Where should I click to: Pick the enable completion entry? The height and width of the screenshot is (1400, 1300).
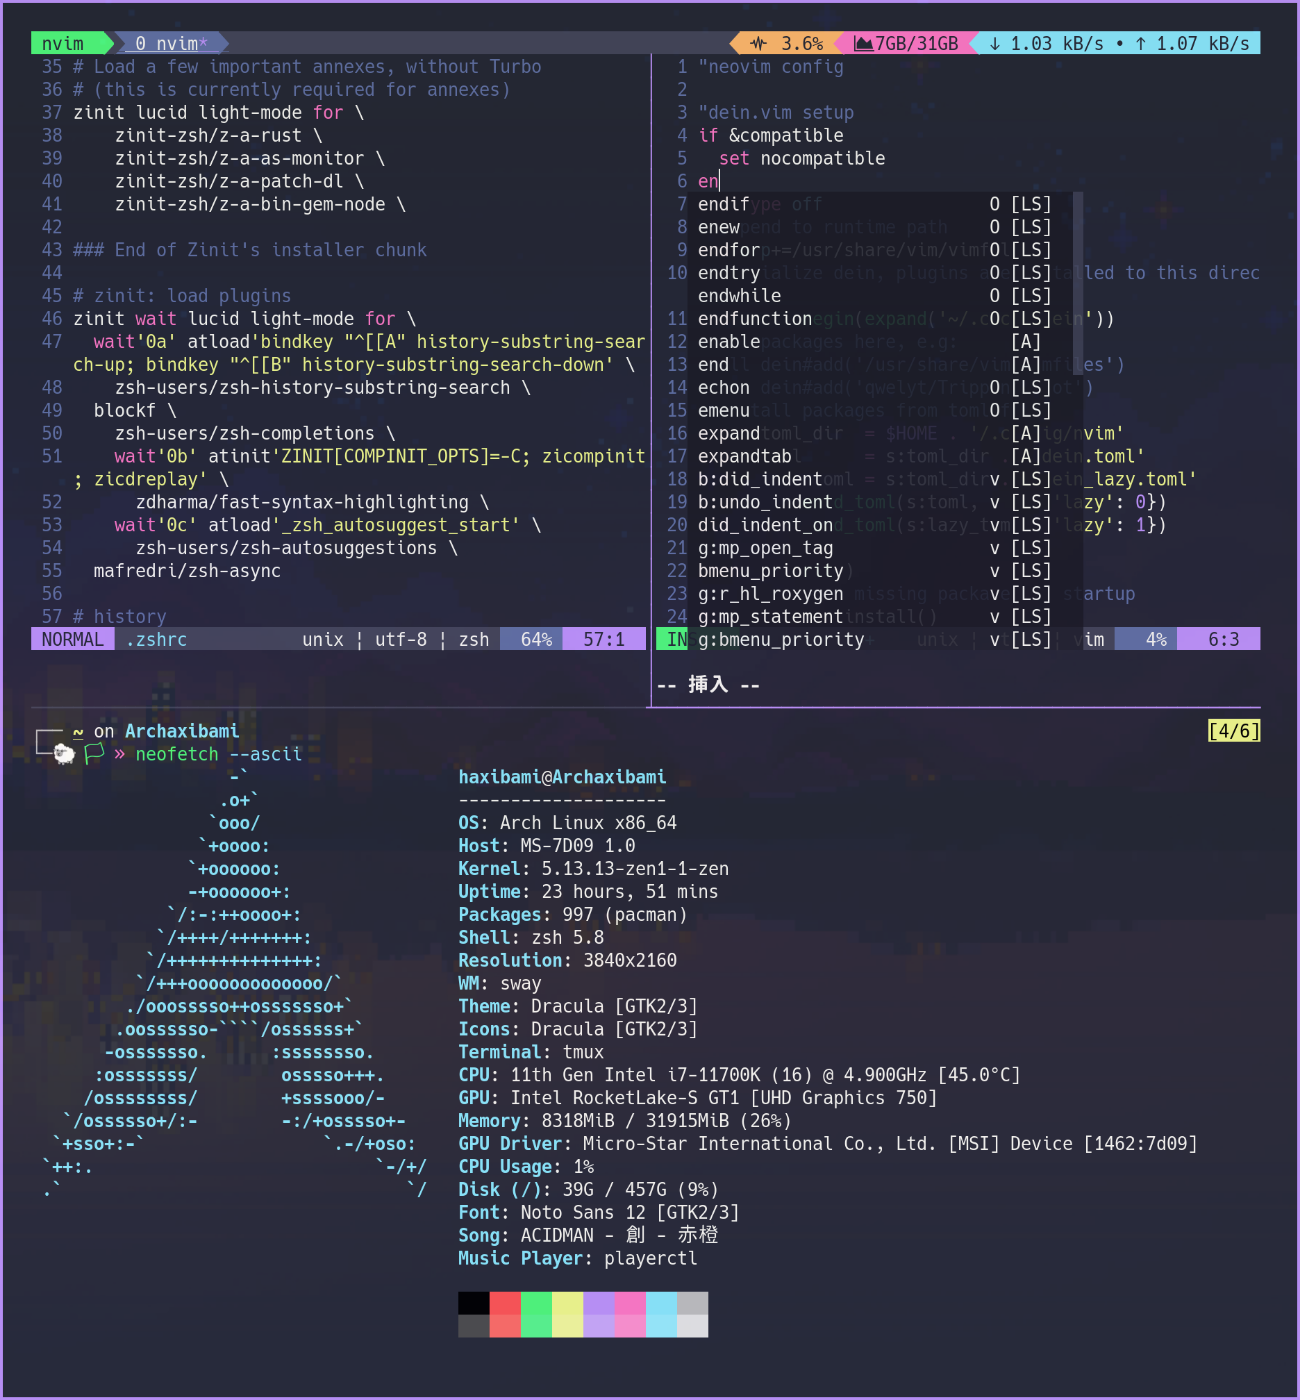pyautogui.click(x=880, y=342)
